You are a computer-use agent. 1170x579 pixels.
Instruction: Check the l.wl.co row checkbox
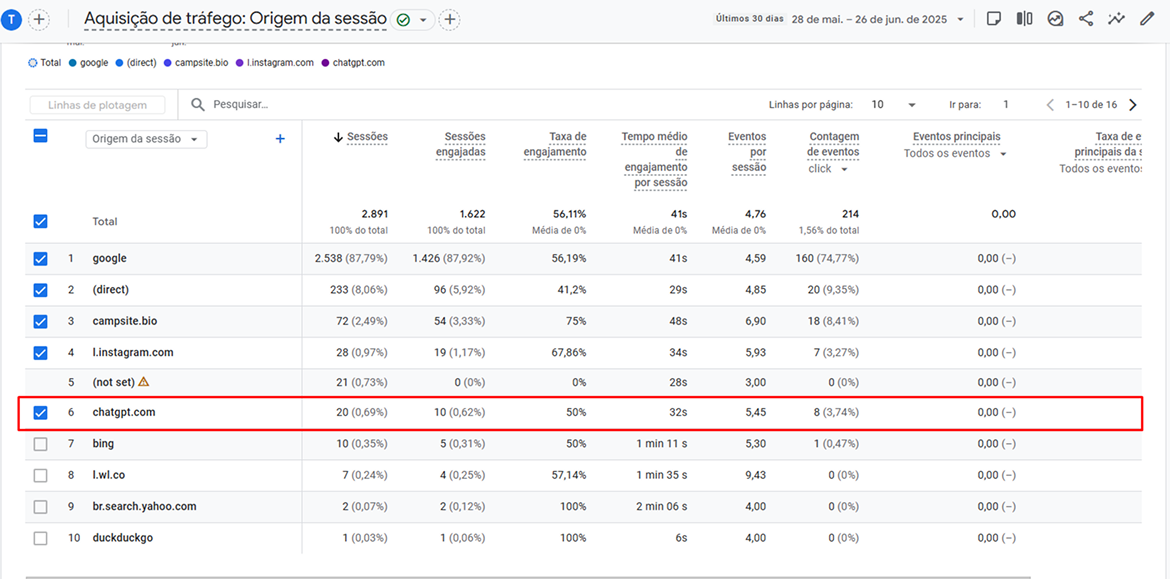41,475
